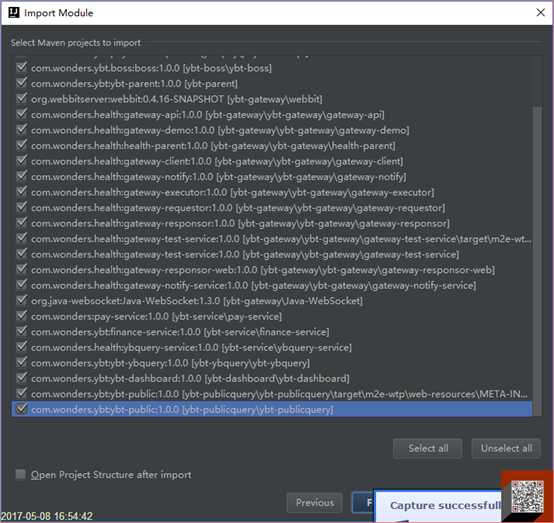Viewport: 554px width, 523px height.
Task: Select row text 'gateway-test-service:1.0.0 [...\gateway-test-service]'
Action: tap(245, 254)
